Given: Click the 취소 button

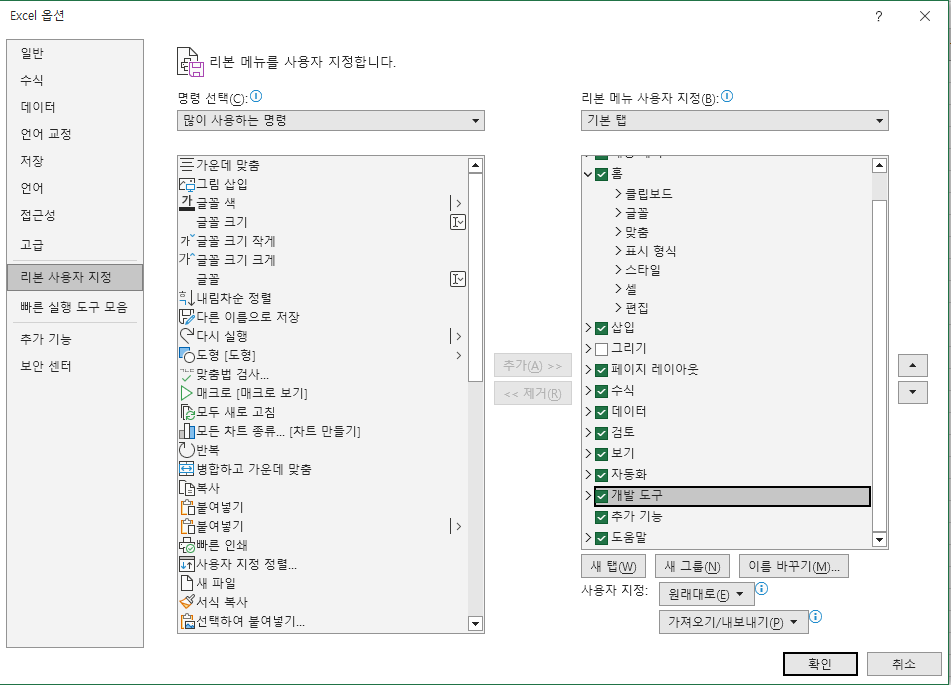Looking at the screenshot, I should click(904, 664).
